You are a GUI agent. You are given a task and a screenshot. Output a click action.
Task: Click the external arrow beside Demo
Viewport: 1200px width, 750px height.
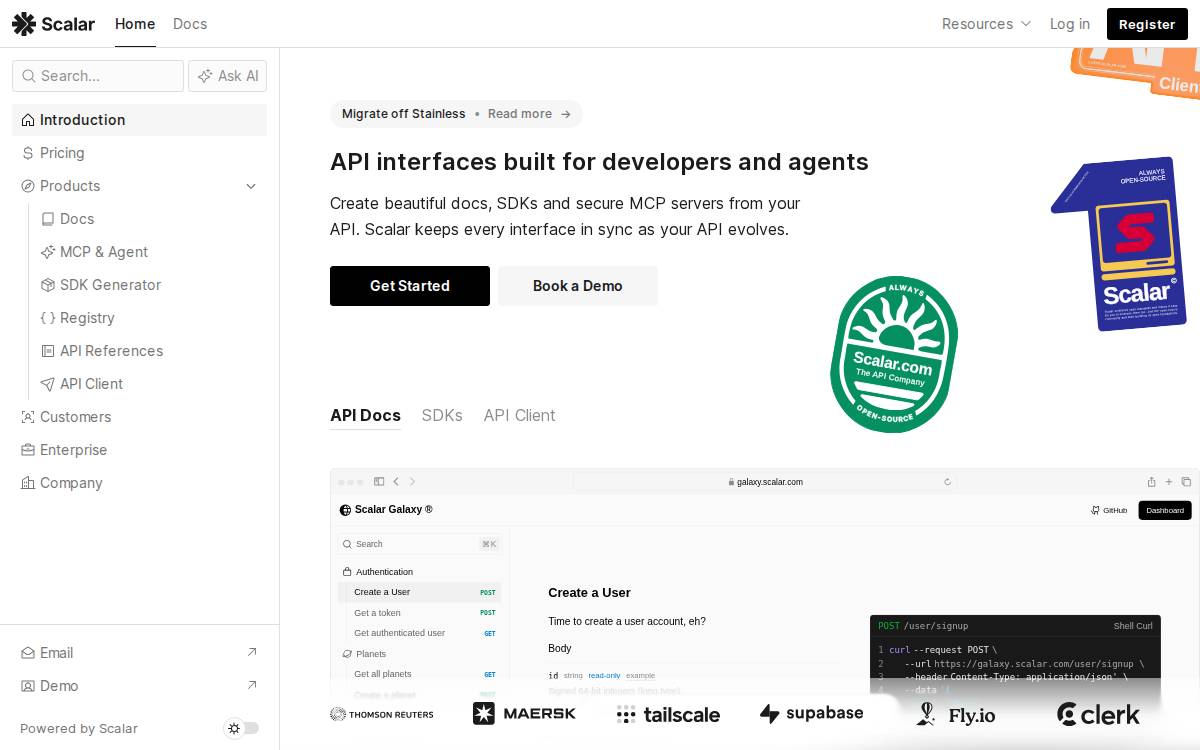[x=252, y=685]
